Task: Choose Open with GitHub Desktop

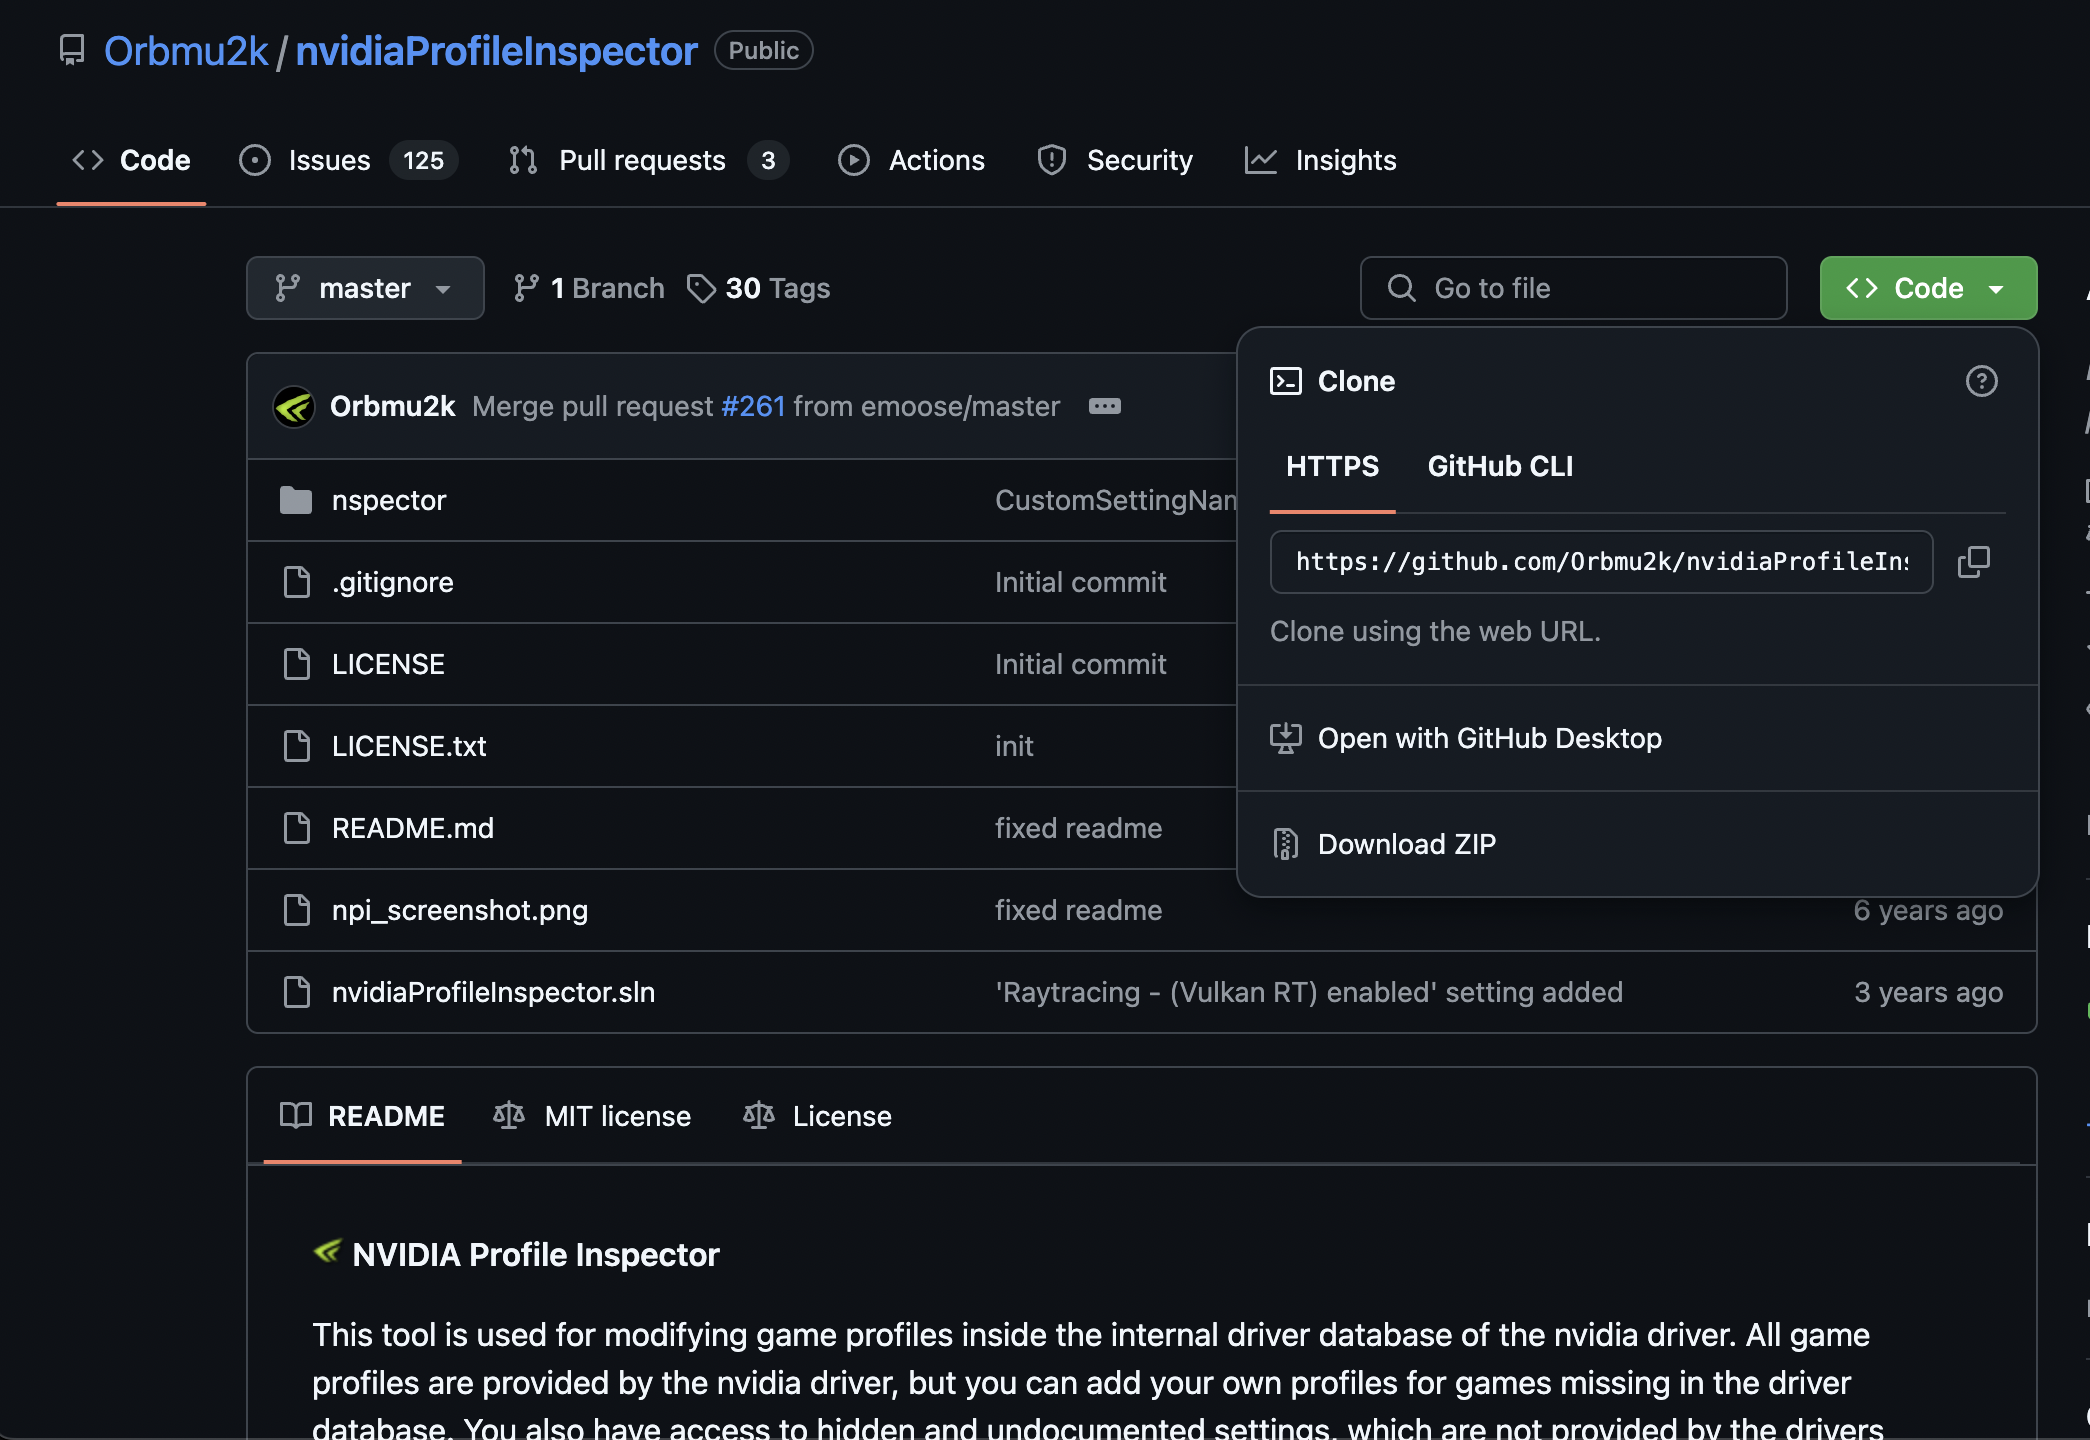Action: (x=1637, y=738)
